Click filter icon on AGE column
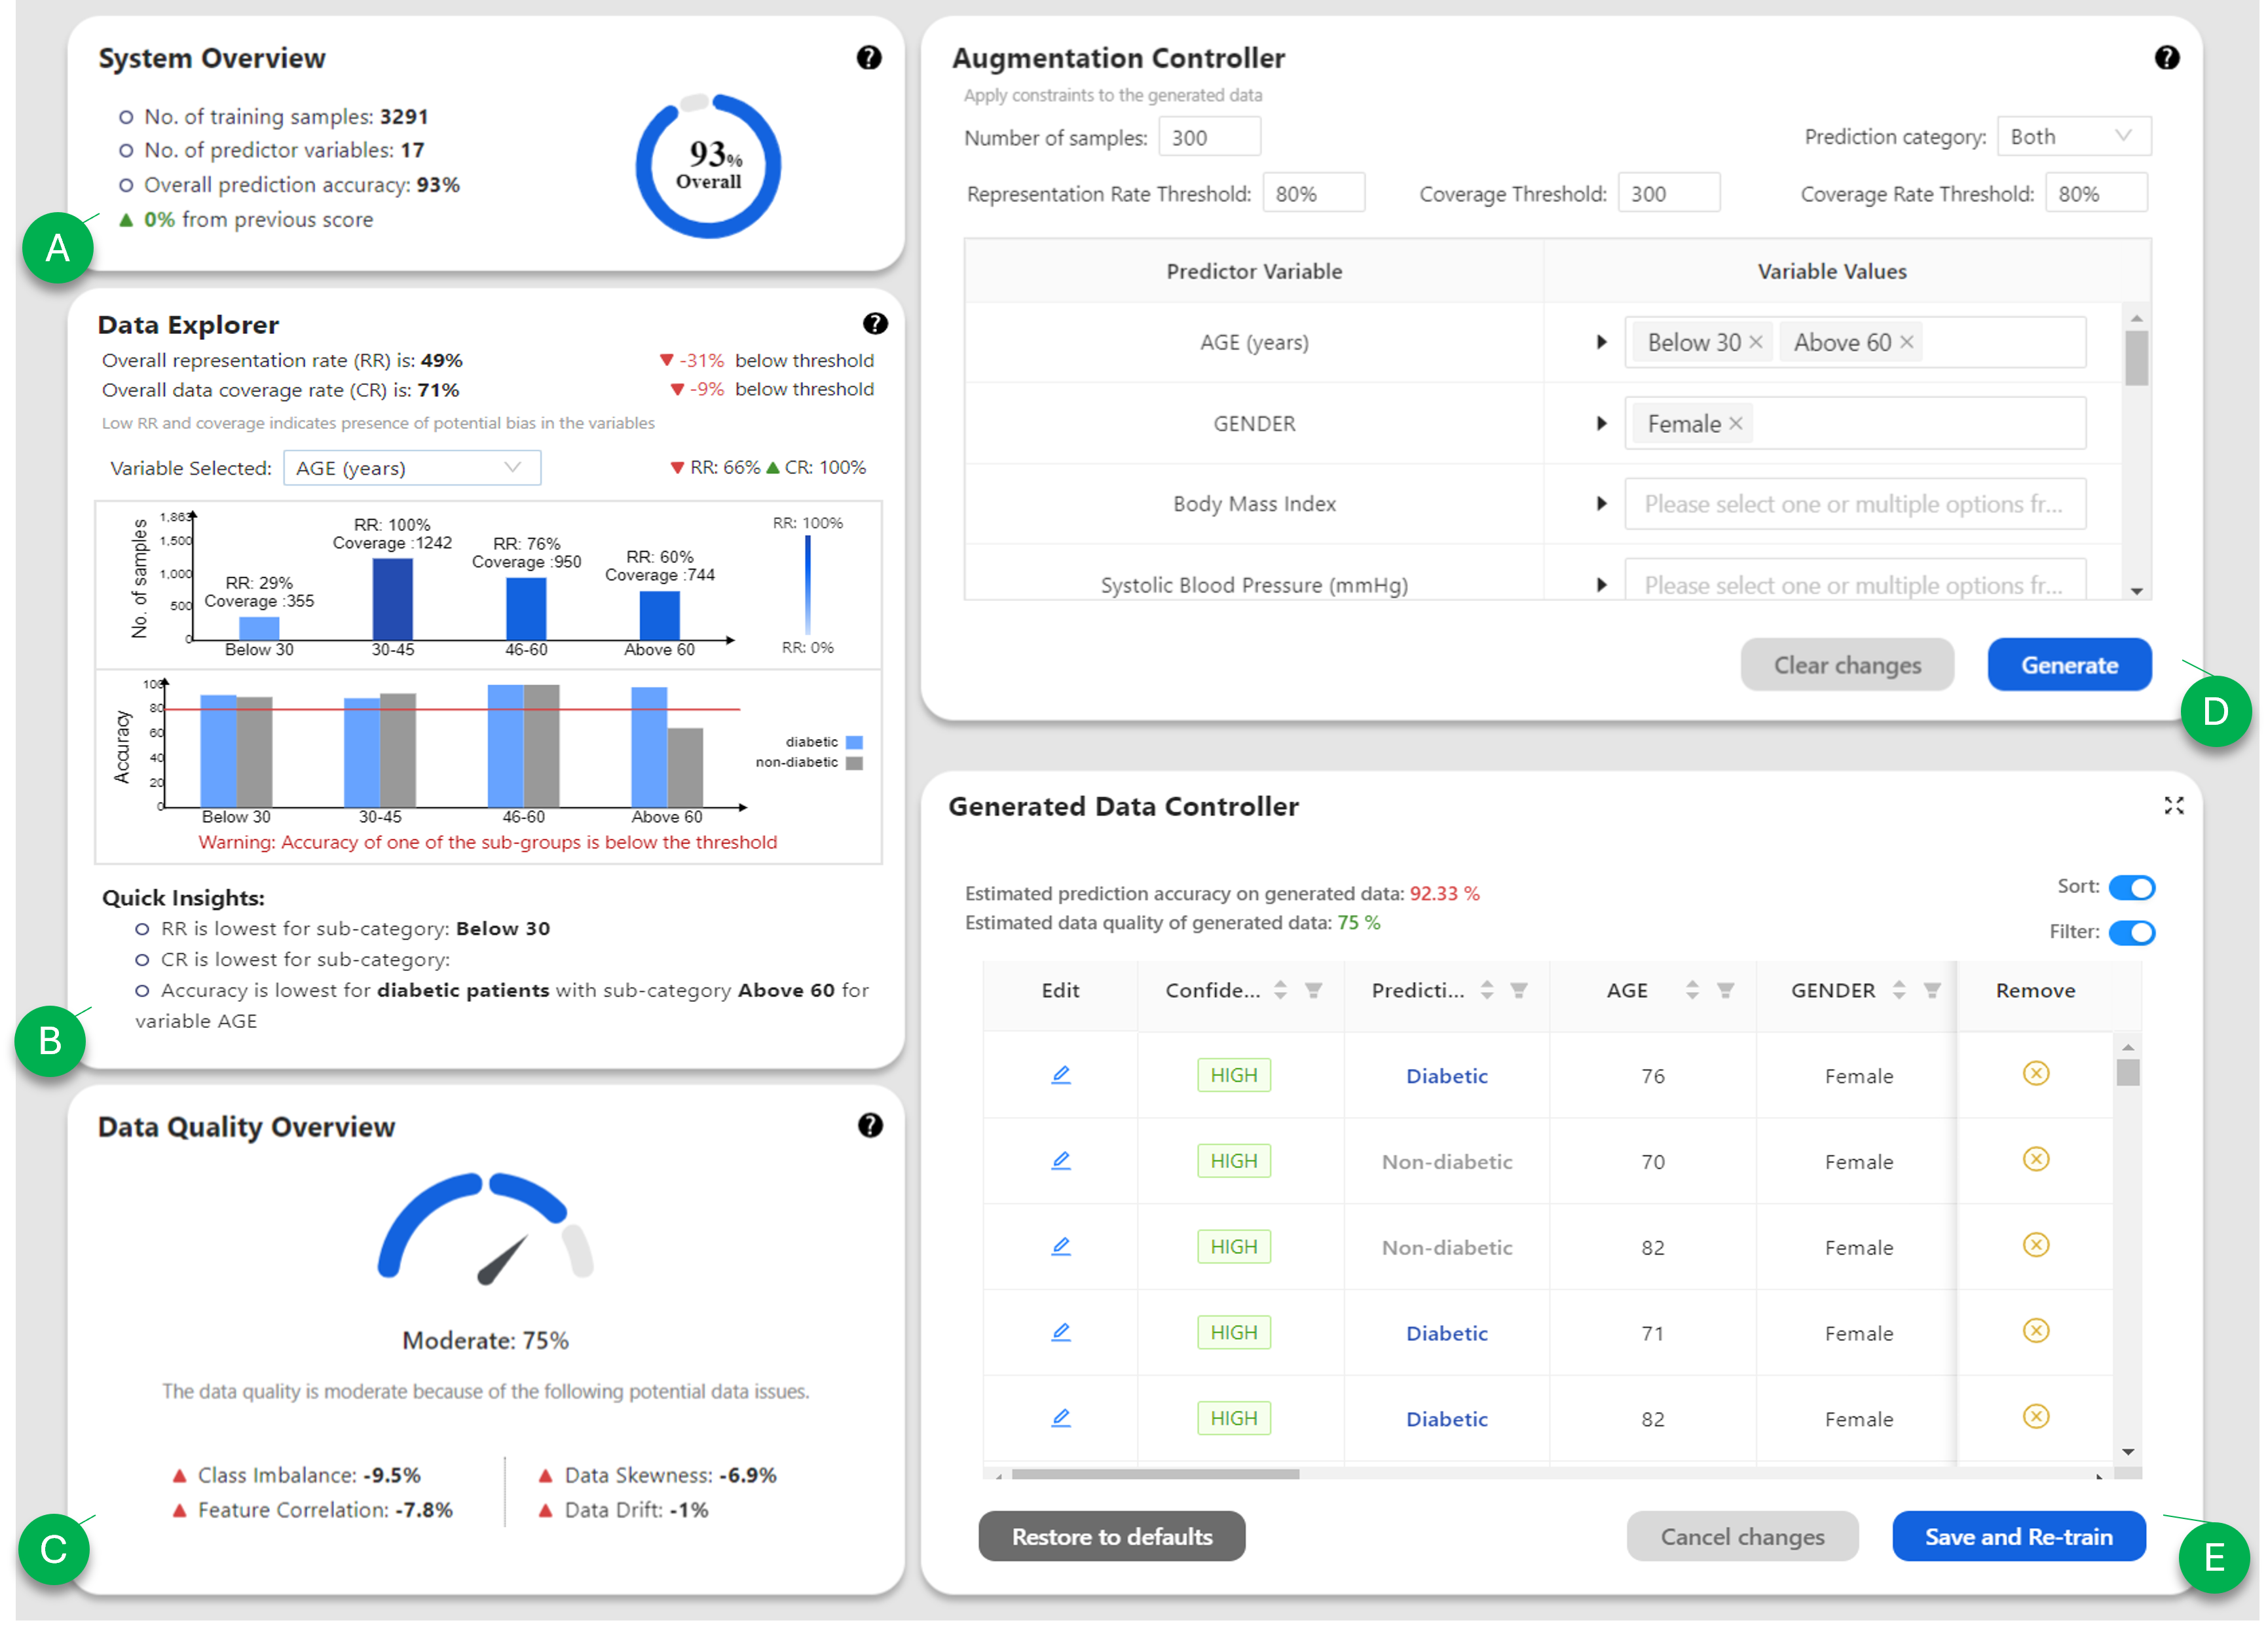This screenshot has height=1629, width=2268. pyautogui.click(x=1725, y=990)
